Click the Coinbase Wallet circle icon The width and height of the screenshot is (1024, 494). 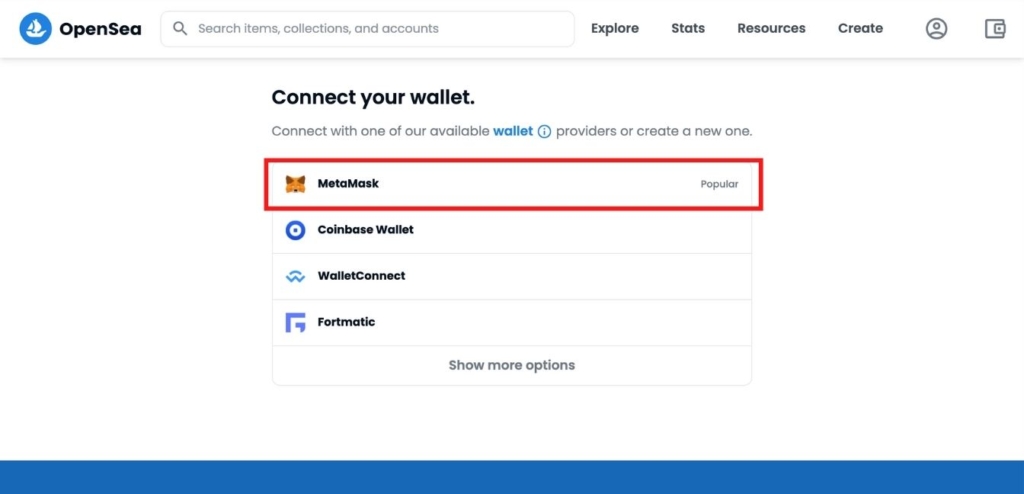[x=295, y=230]
